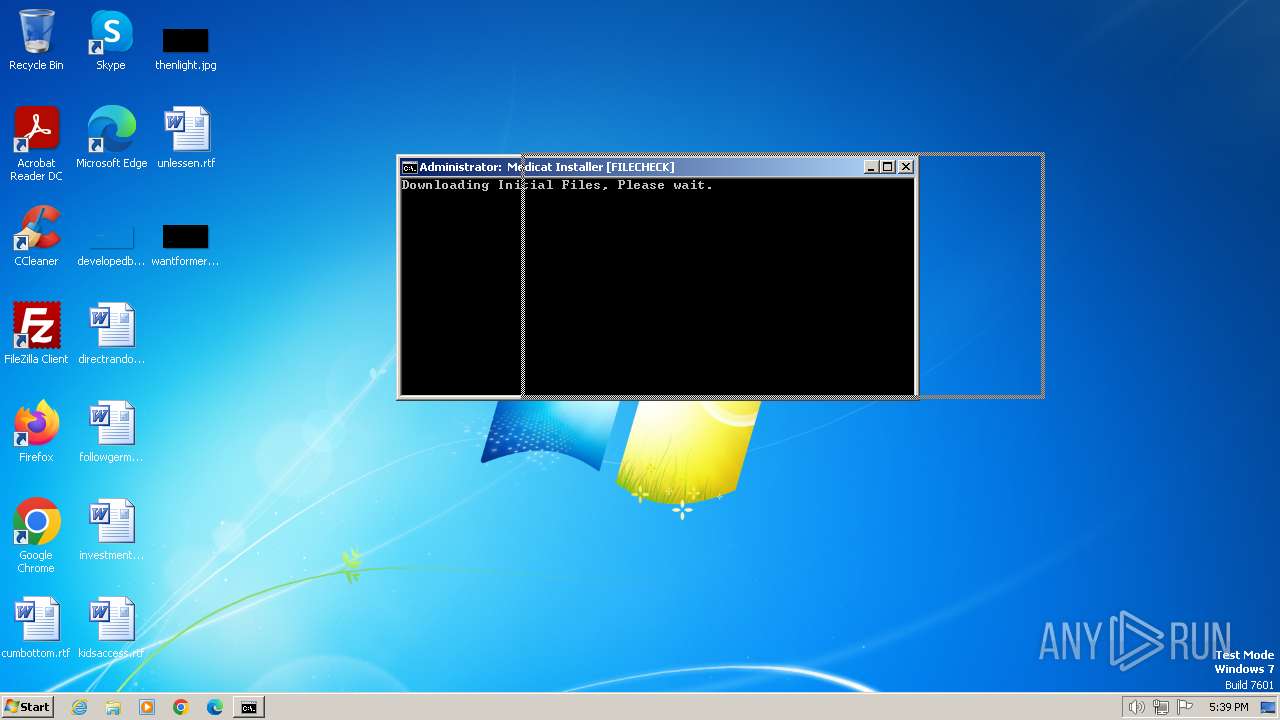Switch to the command prompt taskbar button
The image size is (1280, 720).
(x=249, y=707)
